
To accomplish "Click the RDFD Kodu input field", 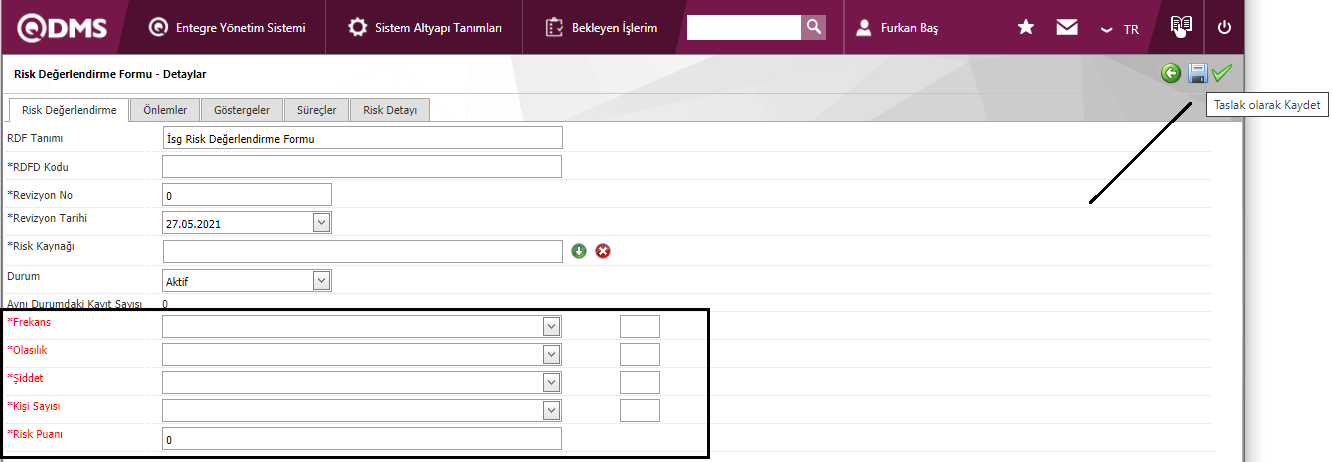I will (x=362, y=166).
